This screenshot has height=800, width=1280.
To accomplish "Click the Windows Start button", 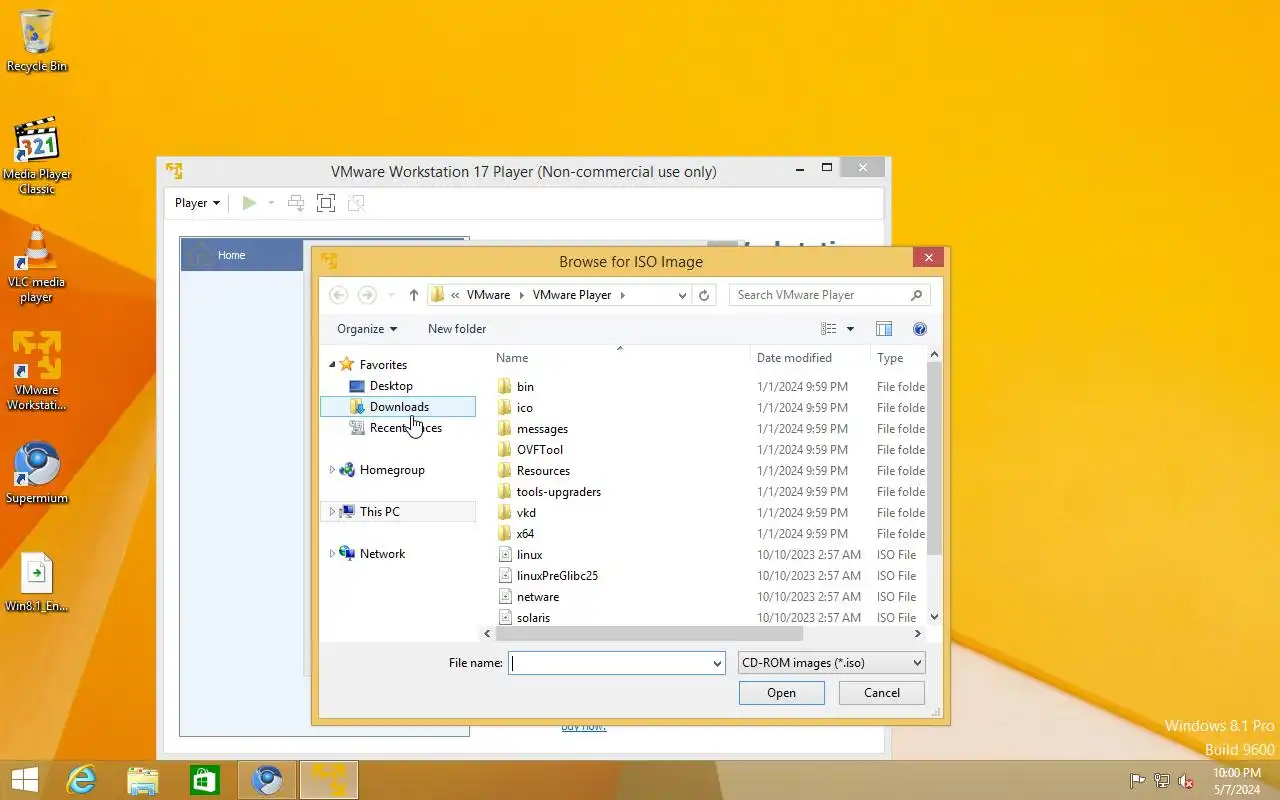I will pos(25,780).
